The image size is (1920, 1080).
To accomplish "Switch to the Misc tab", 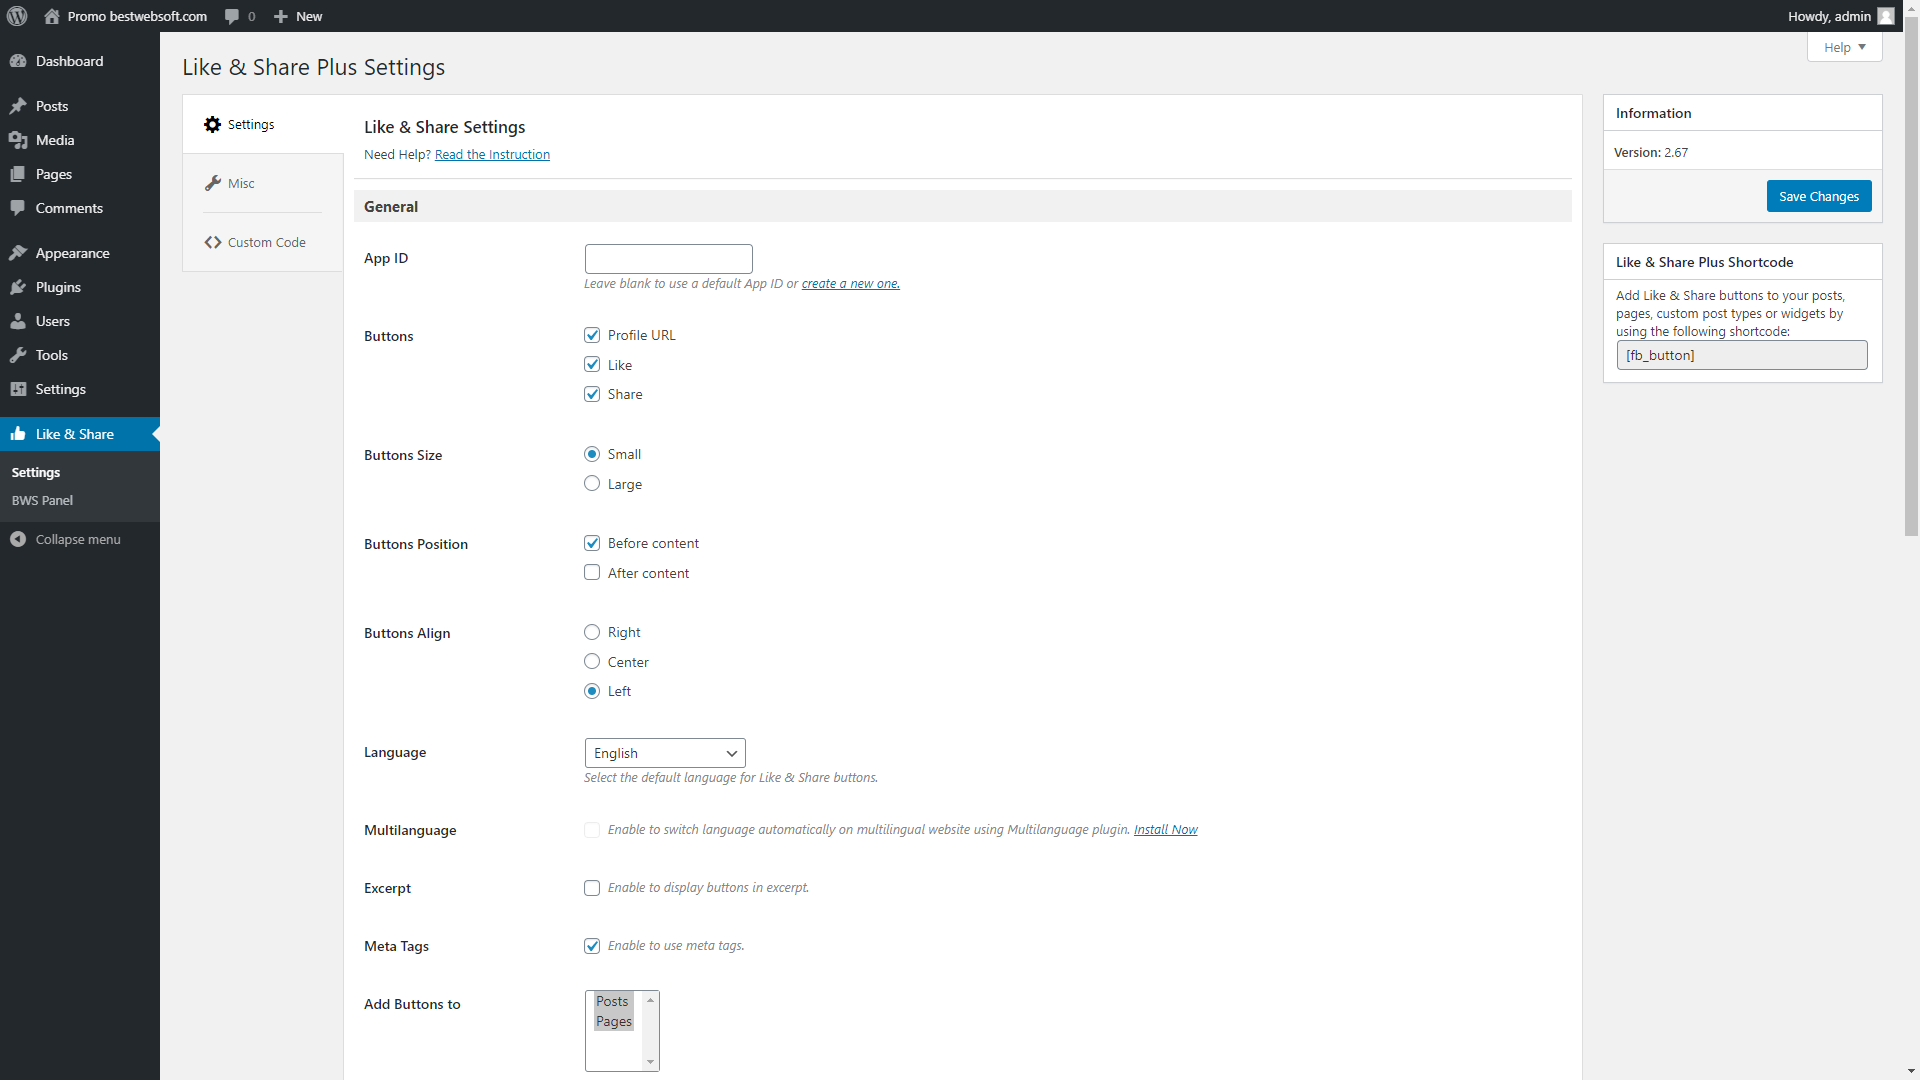I will [240, 183].
